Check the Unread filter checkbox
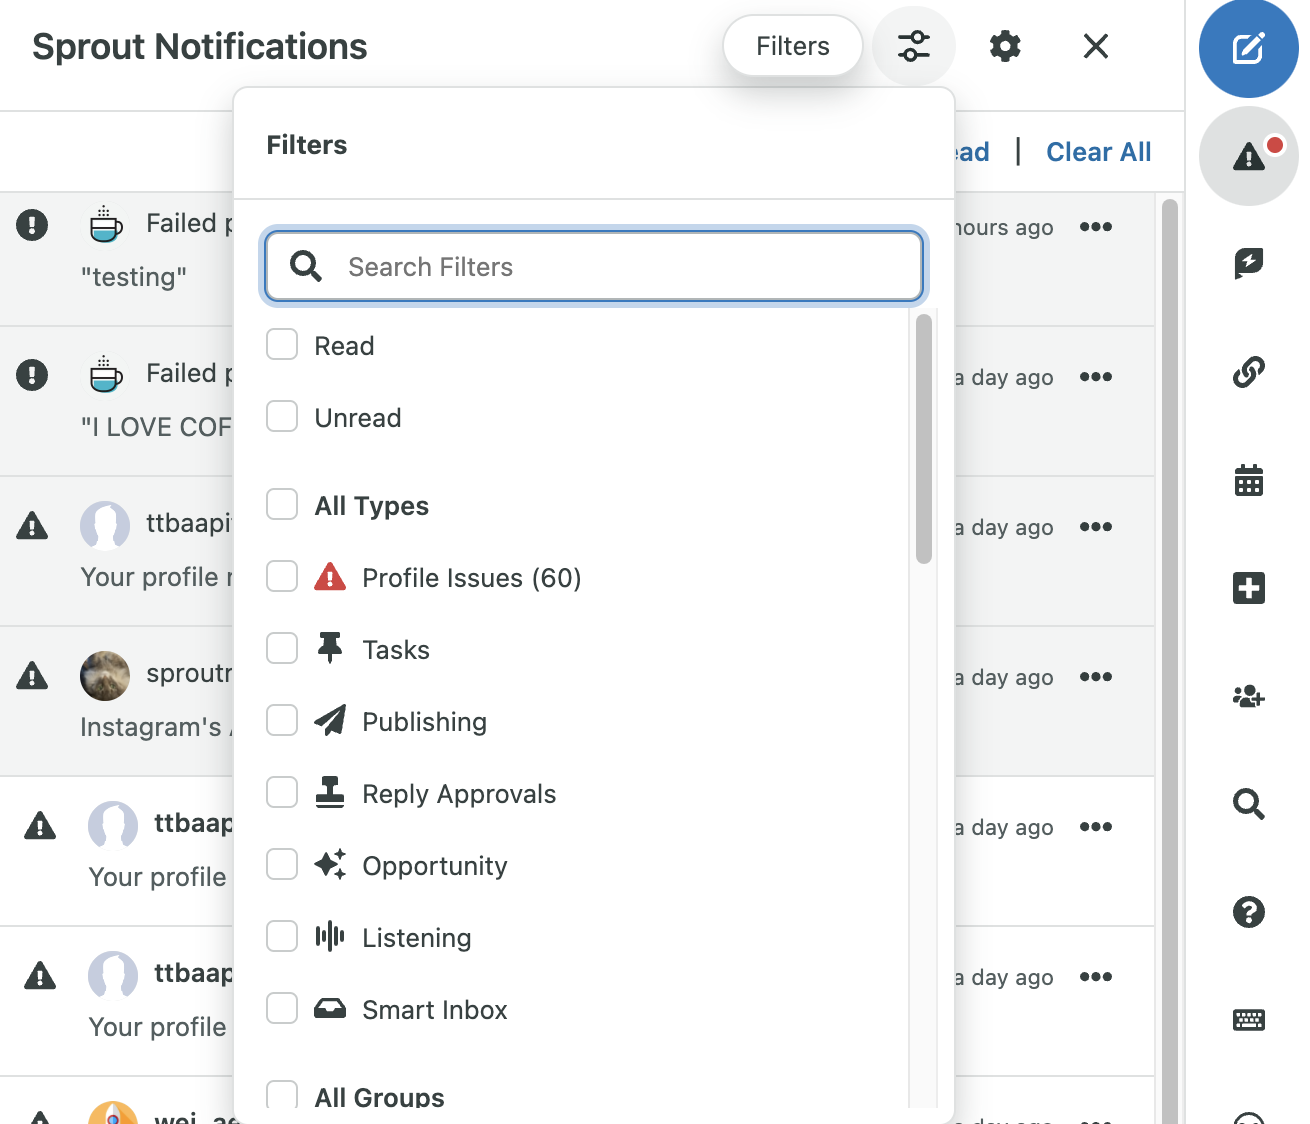The image size is (1310, 1124). (281, 417)
